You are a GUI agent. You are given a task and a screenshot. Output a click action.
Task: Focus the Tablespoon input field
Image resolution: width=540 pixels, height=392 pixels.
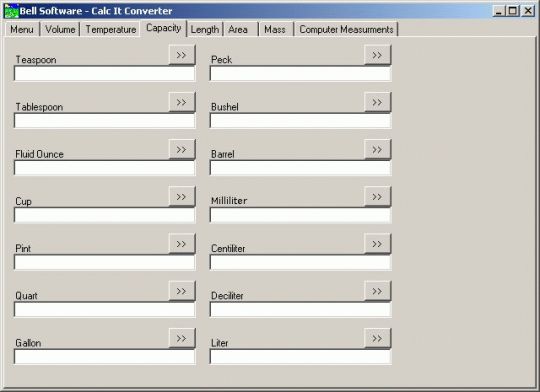point(104,121)
